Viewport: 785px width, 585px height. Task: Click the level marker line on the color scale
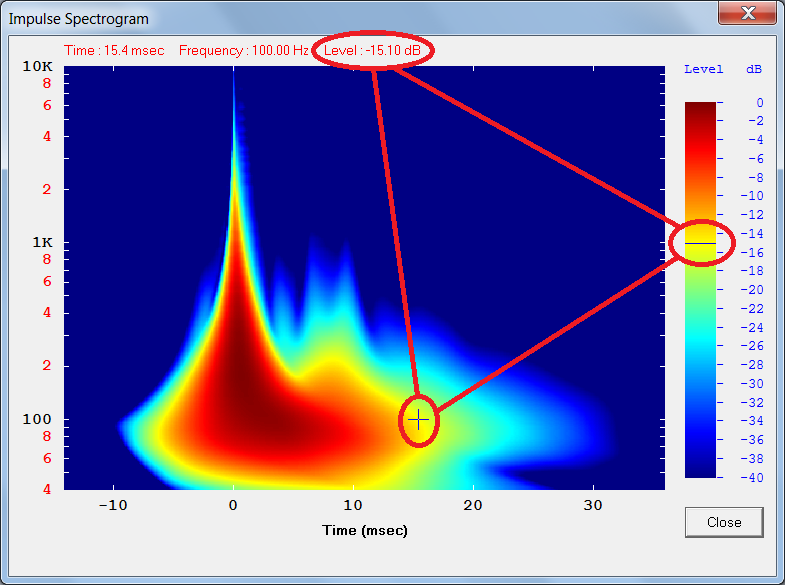(x=700, y=243)
